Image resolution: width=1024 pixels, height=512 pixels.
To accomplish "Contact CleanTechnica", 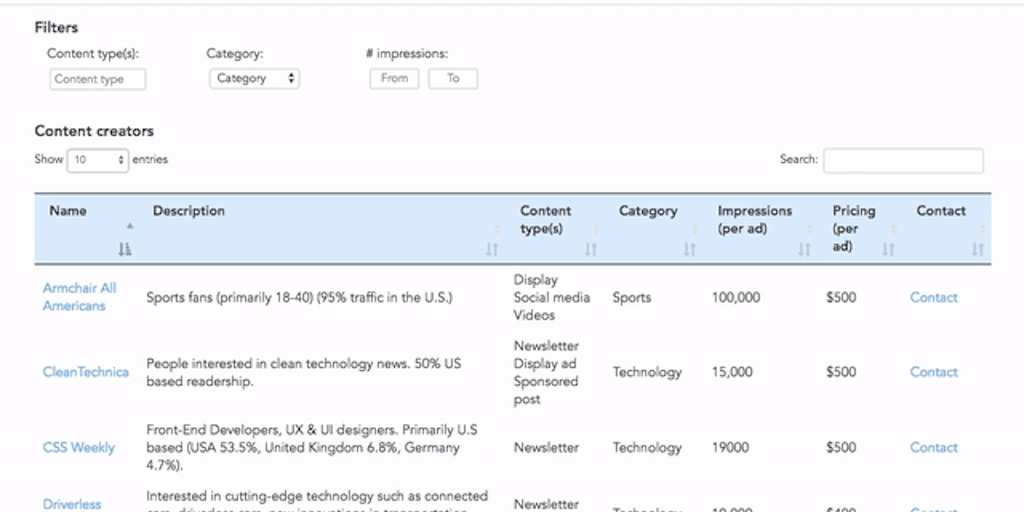I will 934,372.
